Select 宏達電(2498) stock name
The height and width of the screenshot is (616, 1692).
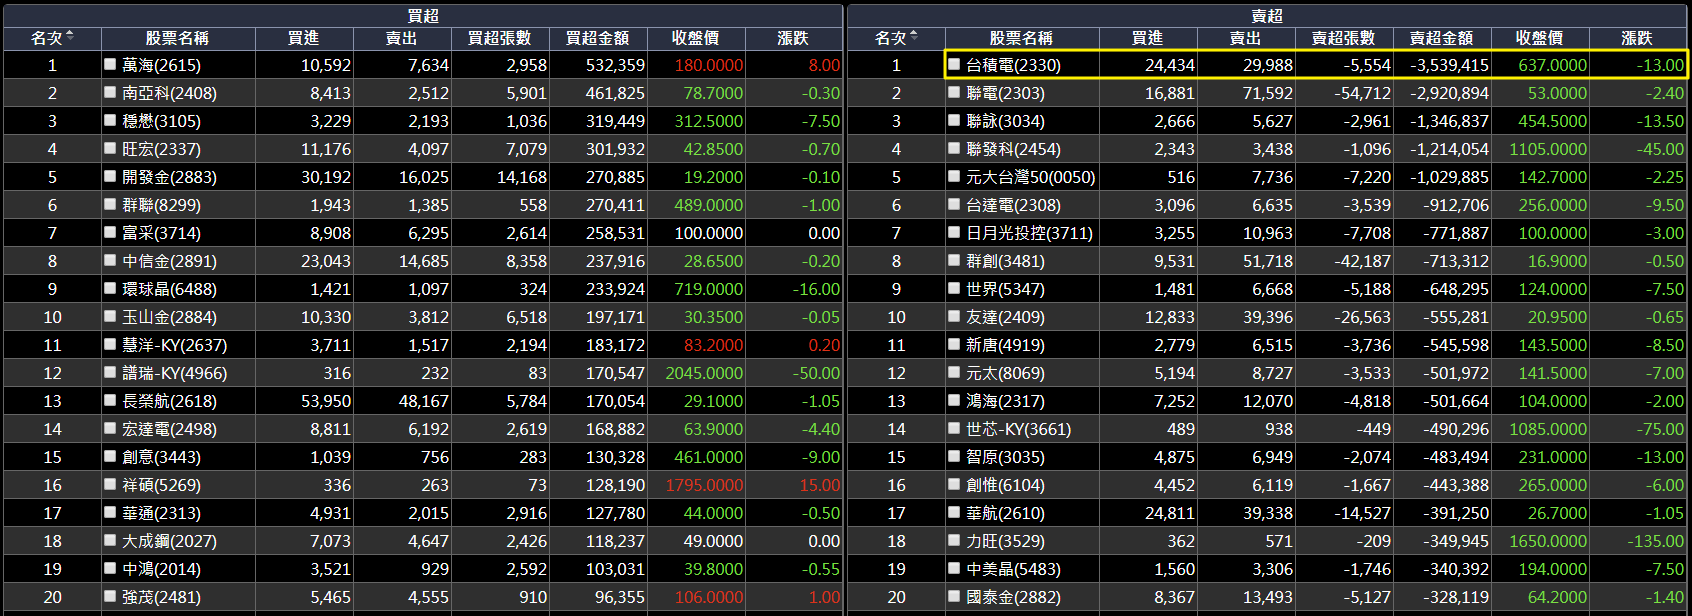[x=169, y=429]
